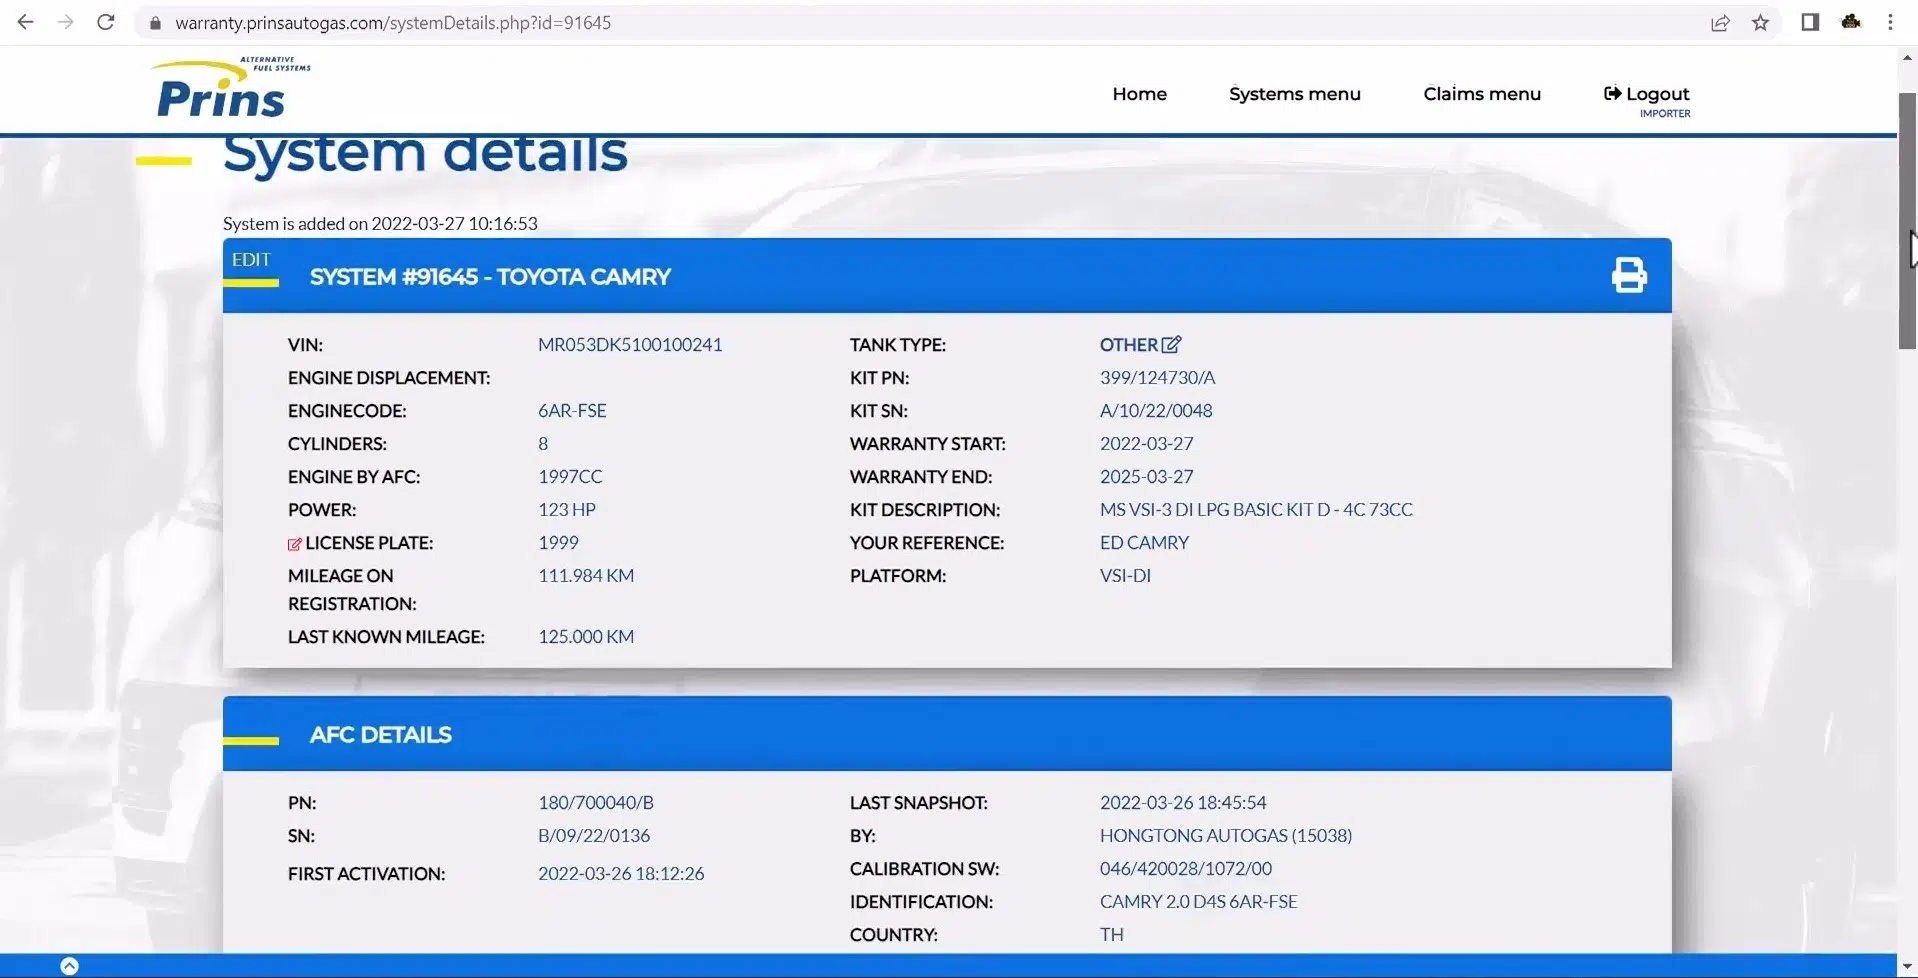Print the system details with the printer icon
The image size is (1918, 978).
pos(1629,275)
